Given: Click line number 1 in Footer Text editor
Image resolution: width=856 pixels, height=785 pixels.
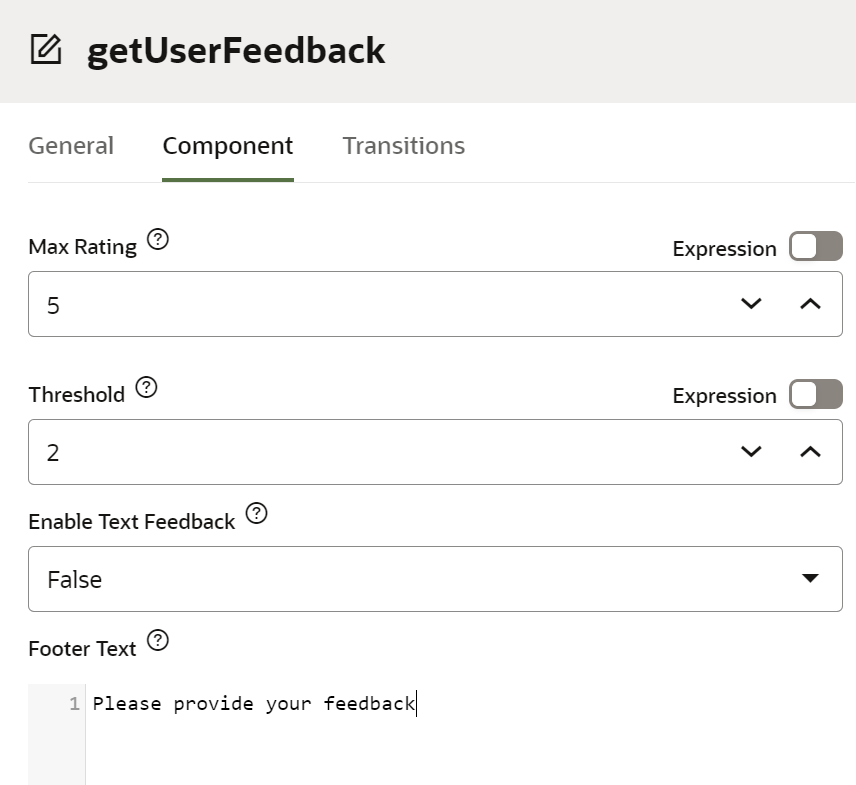Looking at the screenshot, I should 74,704.
